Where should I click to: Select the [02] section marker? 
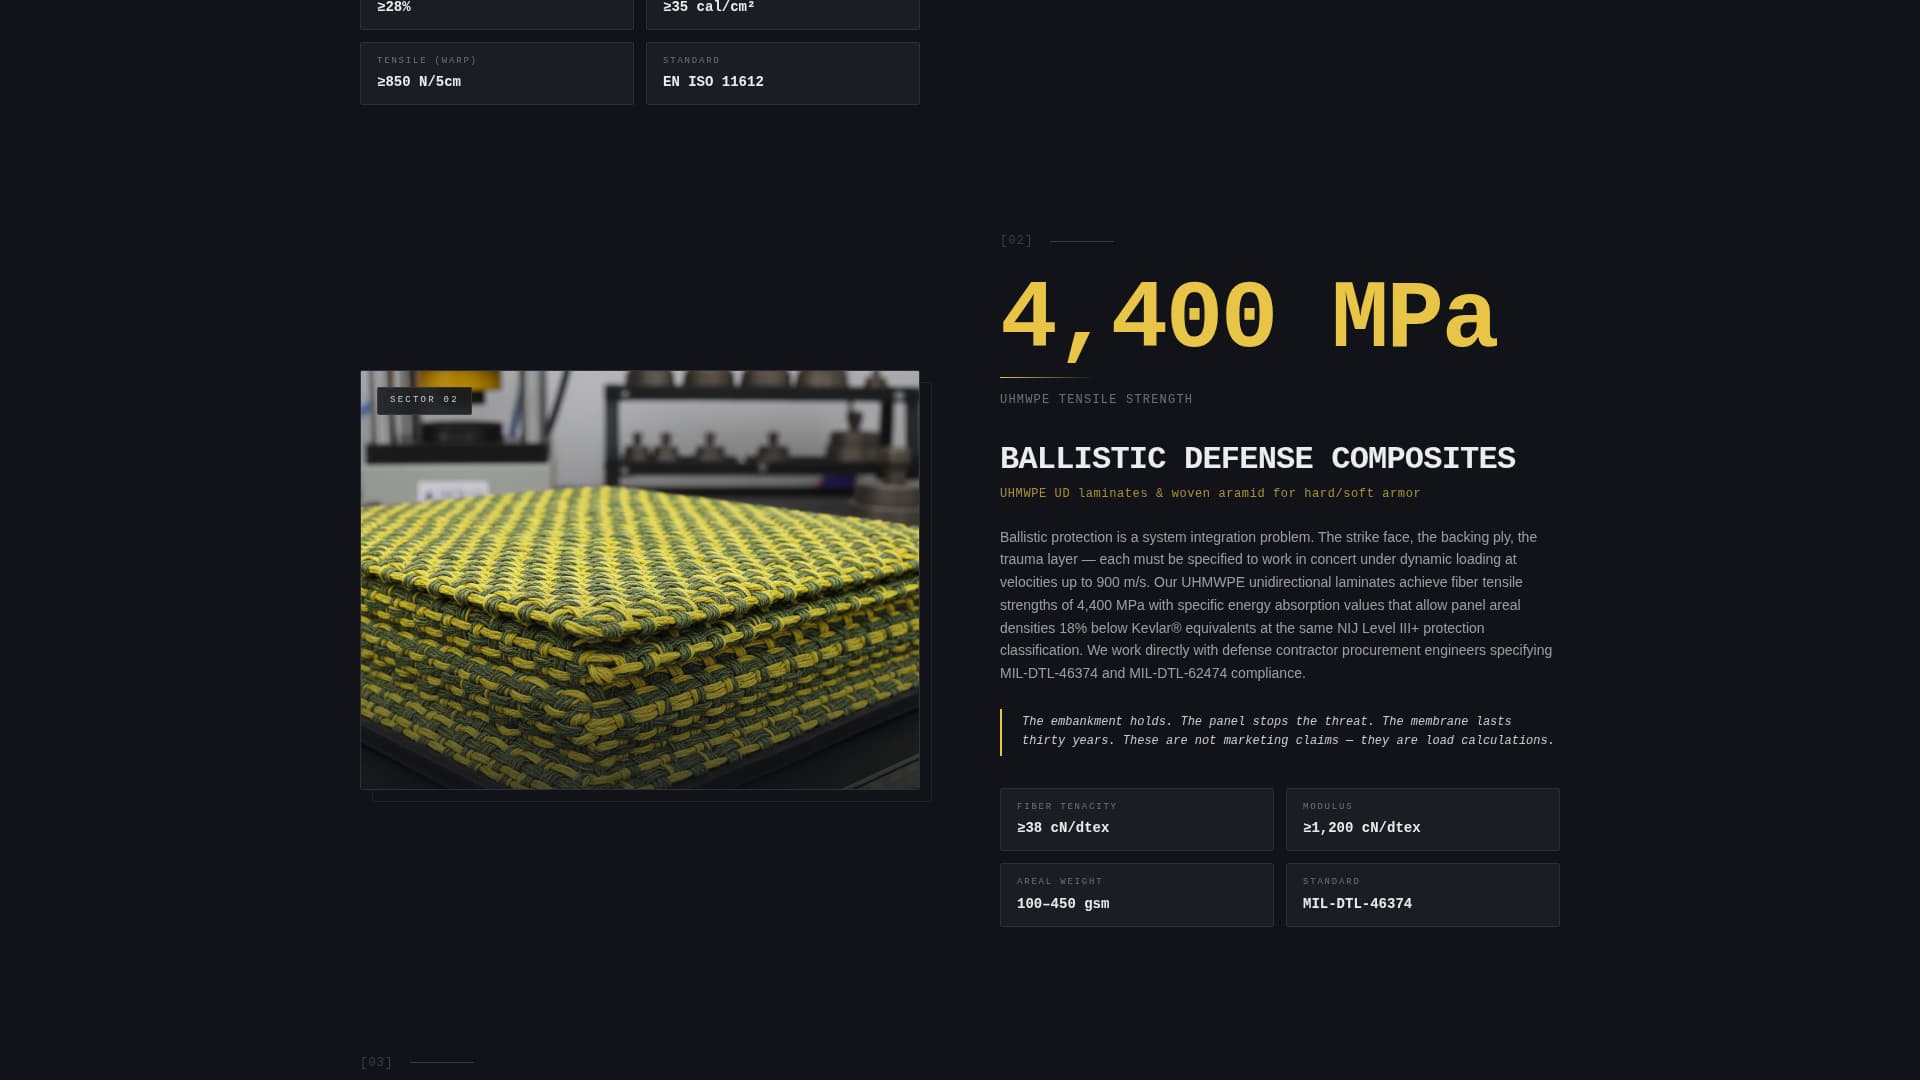pyautogui.click(x=1016, y=240)
